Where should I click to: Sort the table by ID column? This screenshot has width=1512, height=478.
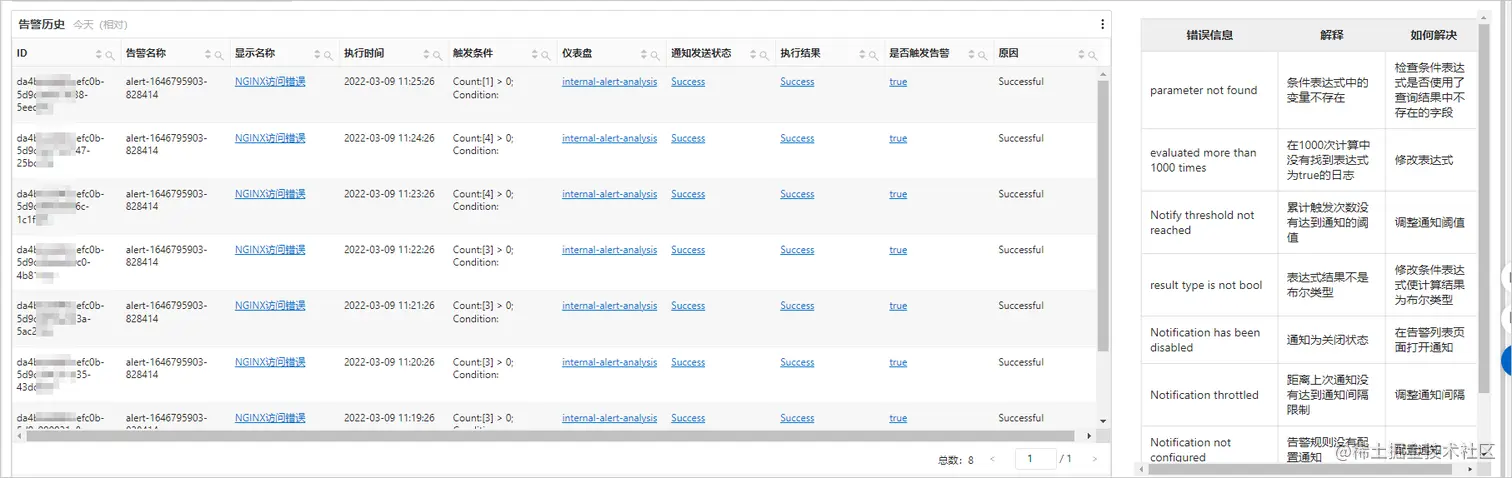point(99,54)
